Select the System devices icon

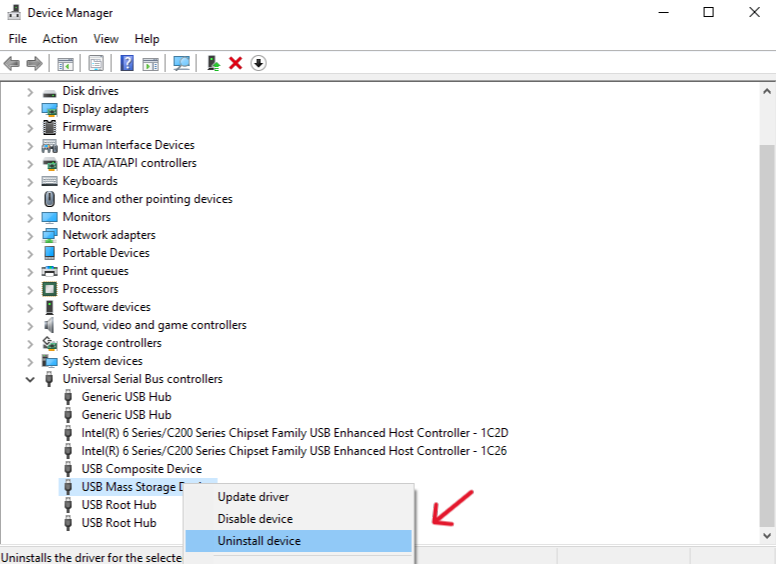click(49, 361)
